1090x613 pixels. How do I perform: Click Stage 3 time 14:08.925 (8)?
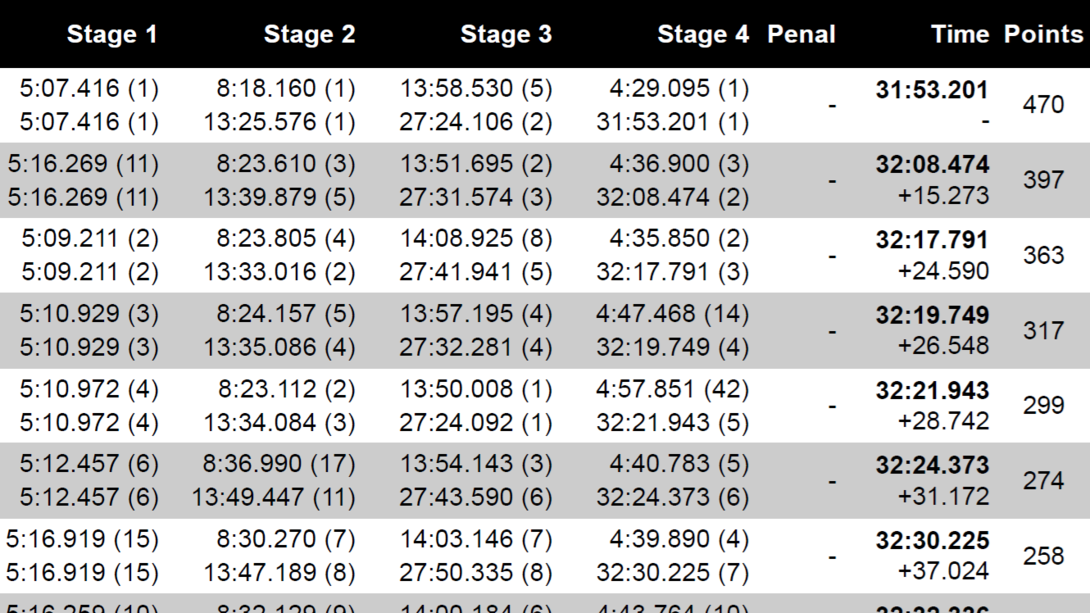pos(475,239)
